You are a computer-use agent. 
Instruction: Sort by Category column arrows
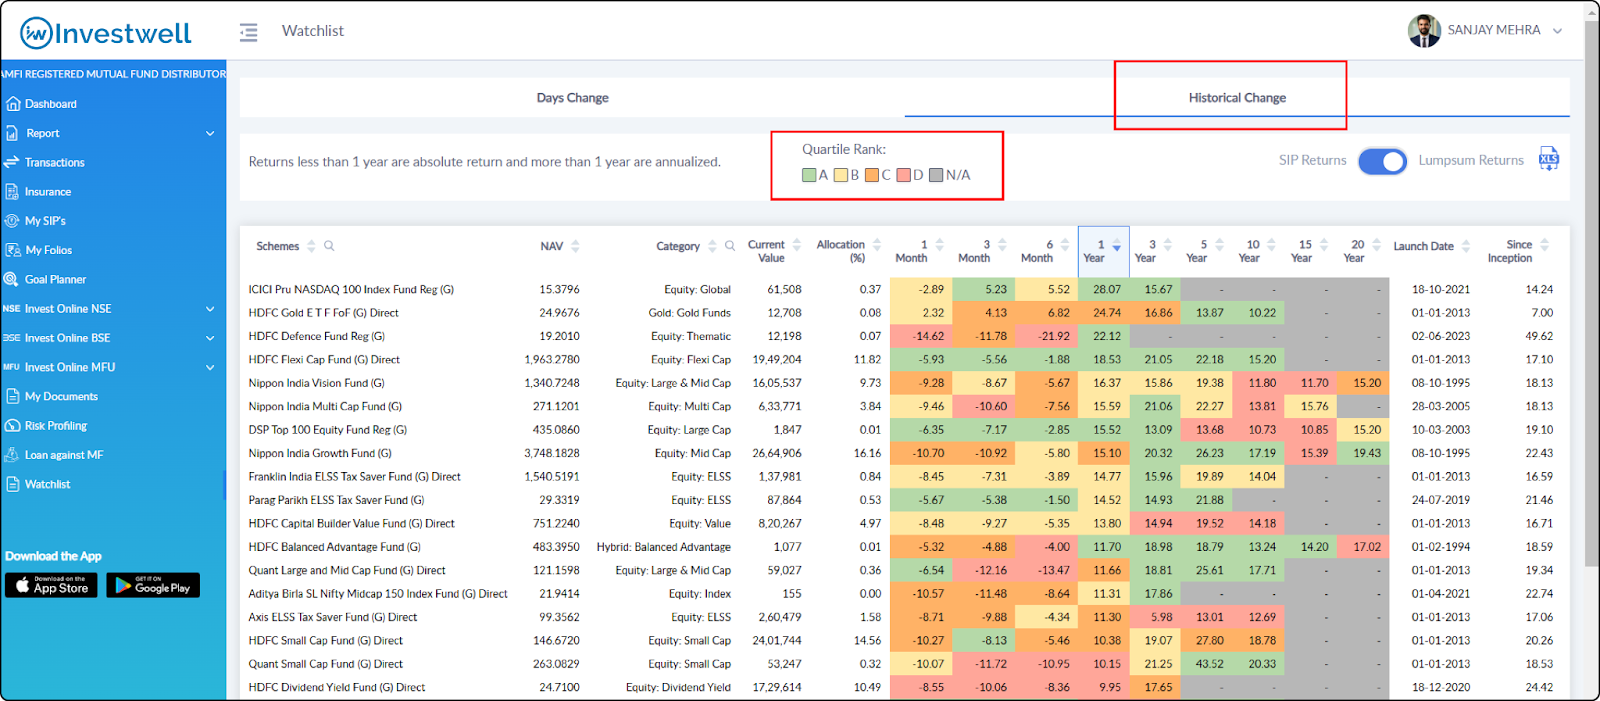tap(712, 246)
